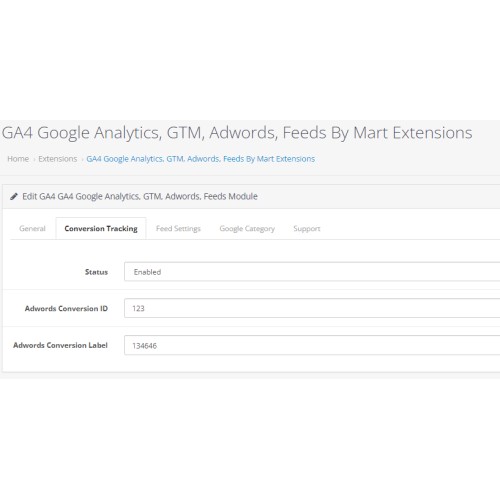This screenshot has width=500, height=500.
Task: Go to the Support tab
Action: (307, 229)
